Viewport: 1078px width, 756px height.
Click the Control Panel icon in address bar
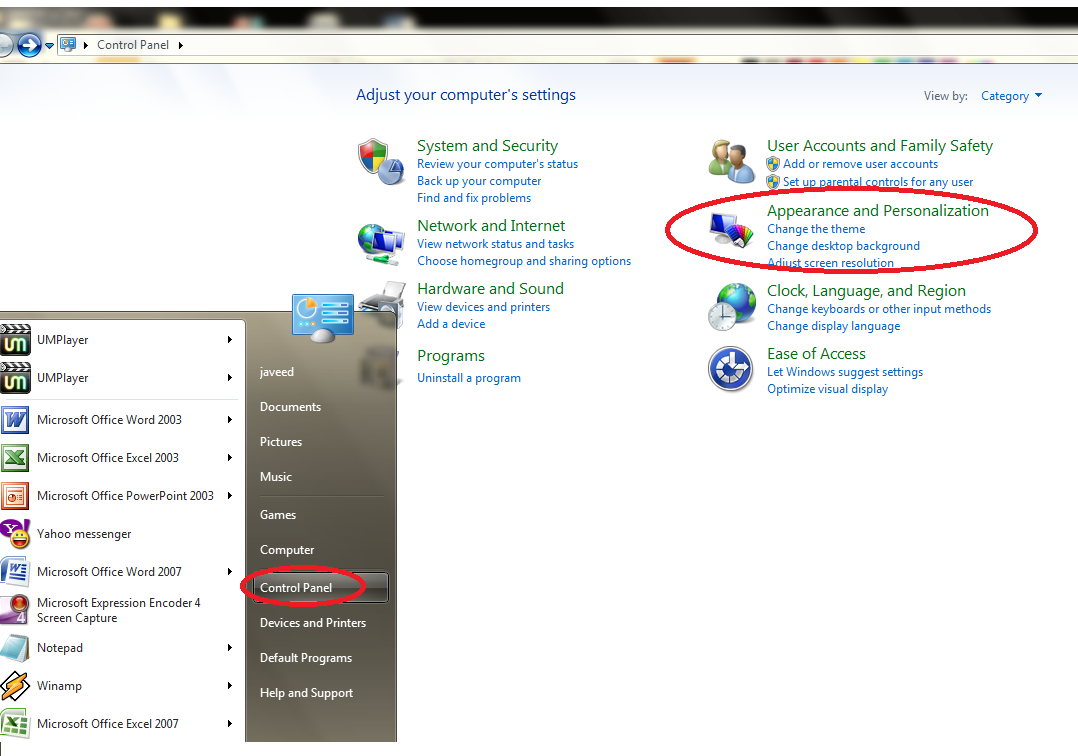click(x=68, y=45)
